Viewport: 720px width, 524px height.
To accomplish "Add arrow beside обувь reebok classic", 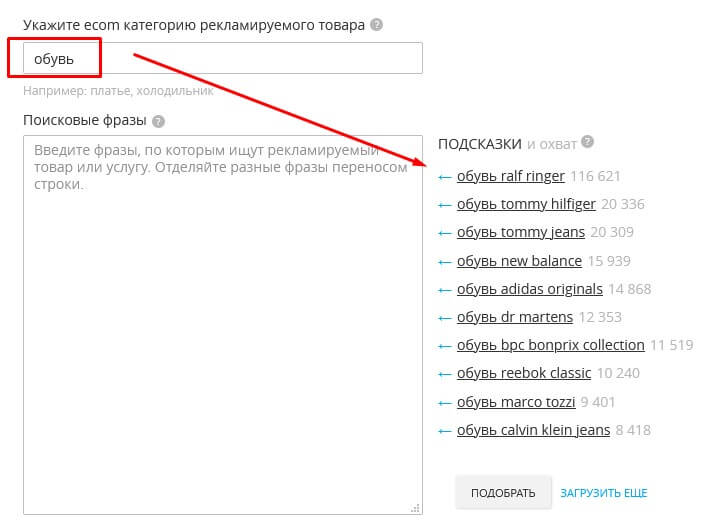I will pyautogui.click(x=444, y=374).
